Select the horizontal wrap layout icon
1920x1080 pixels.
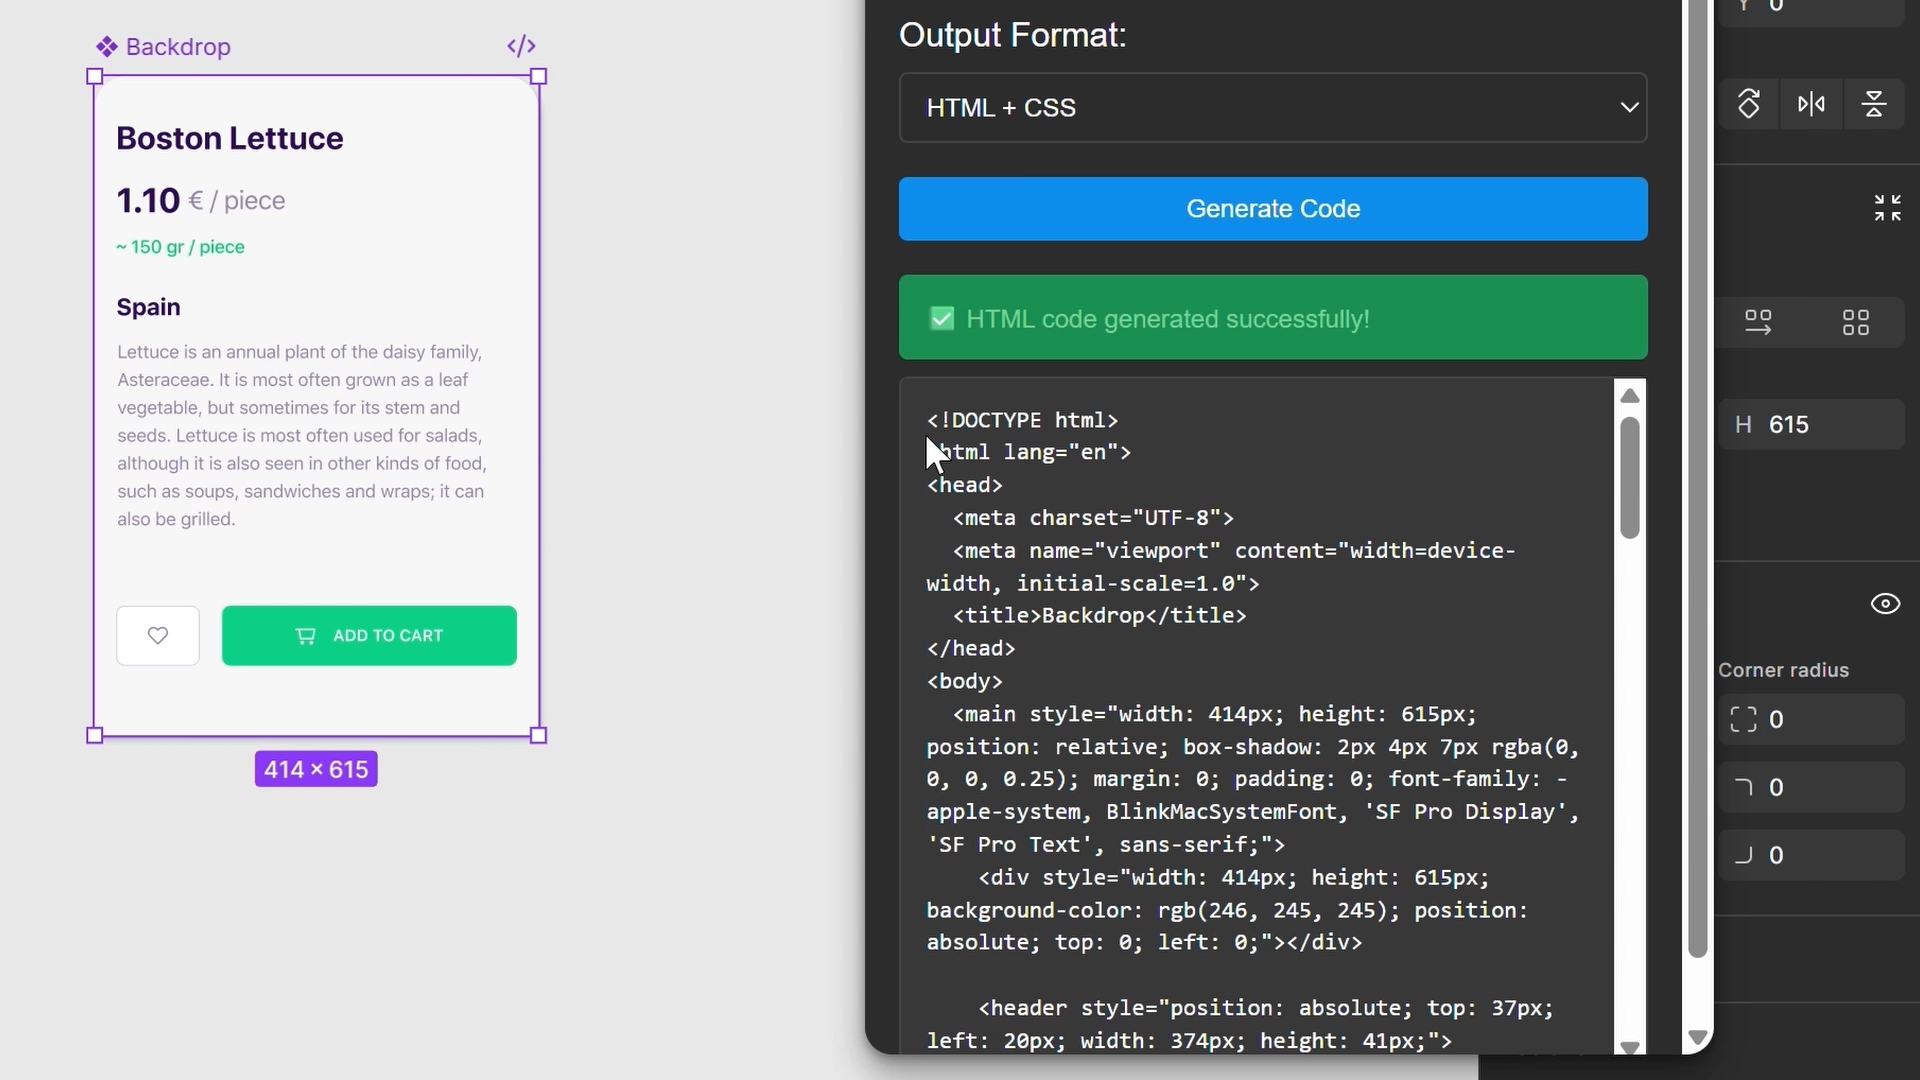click(1758, 322)
